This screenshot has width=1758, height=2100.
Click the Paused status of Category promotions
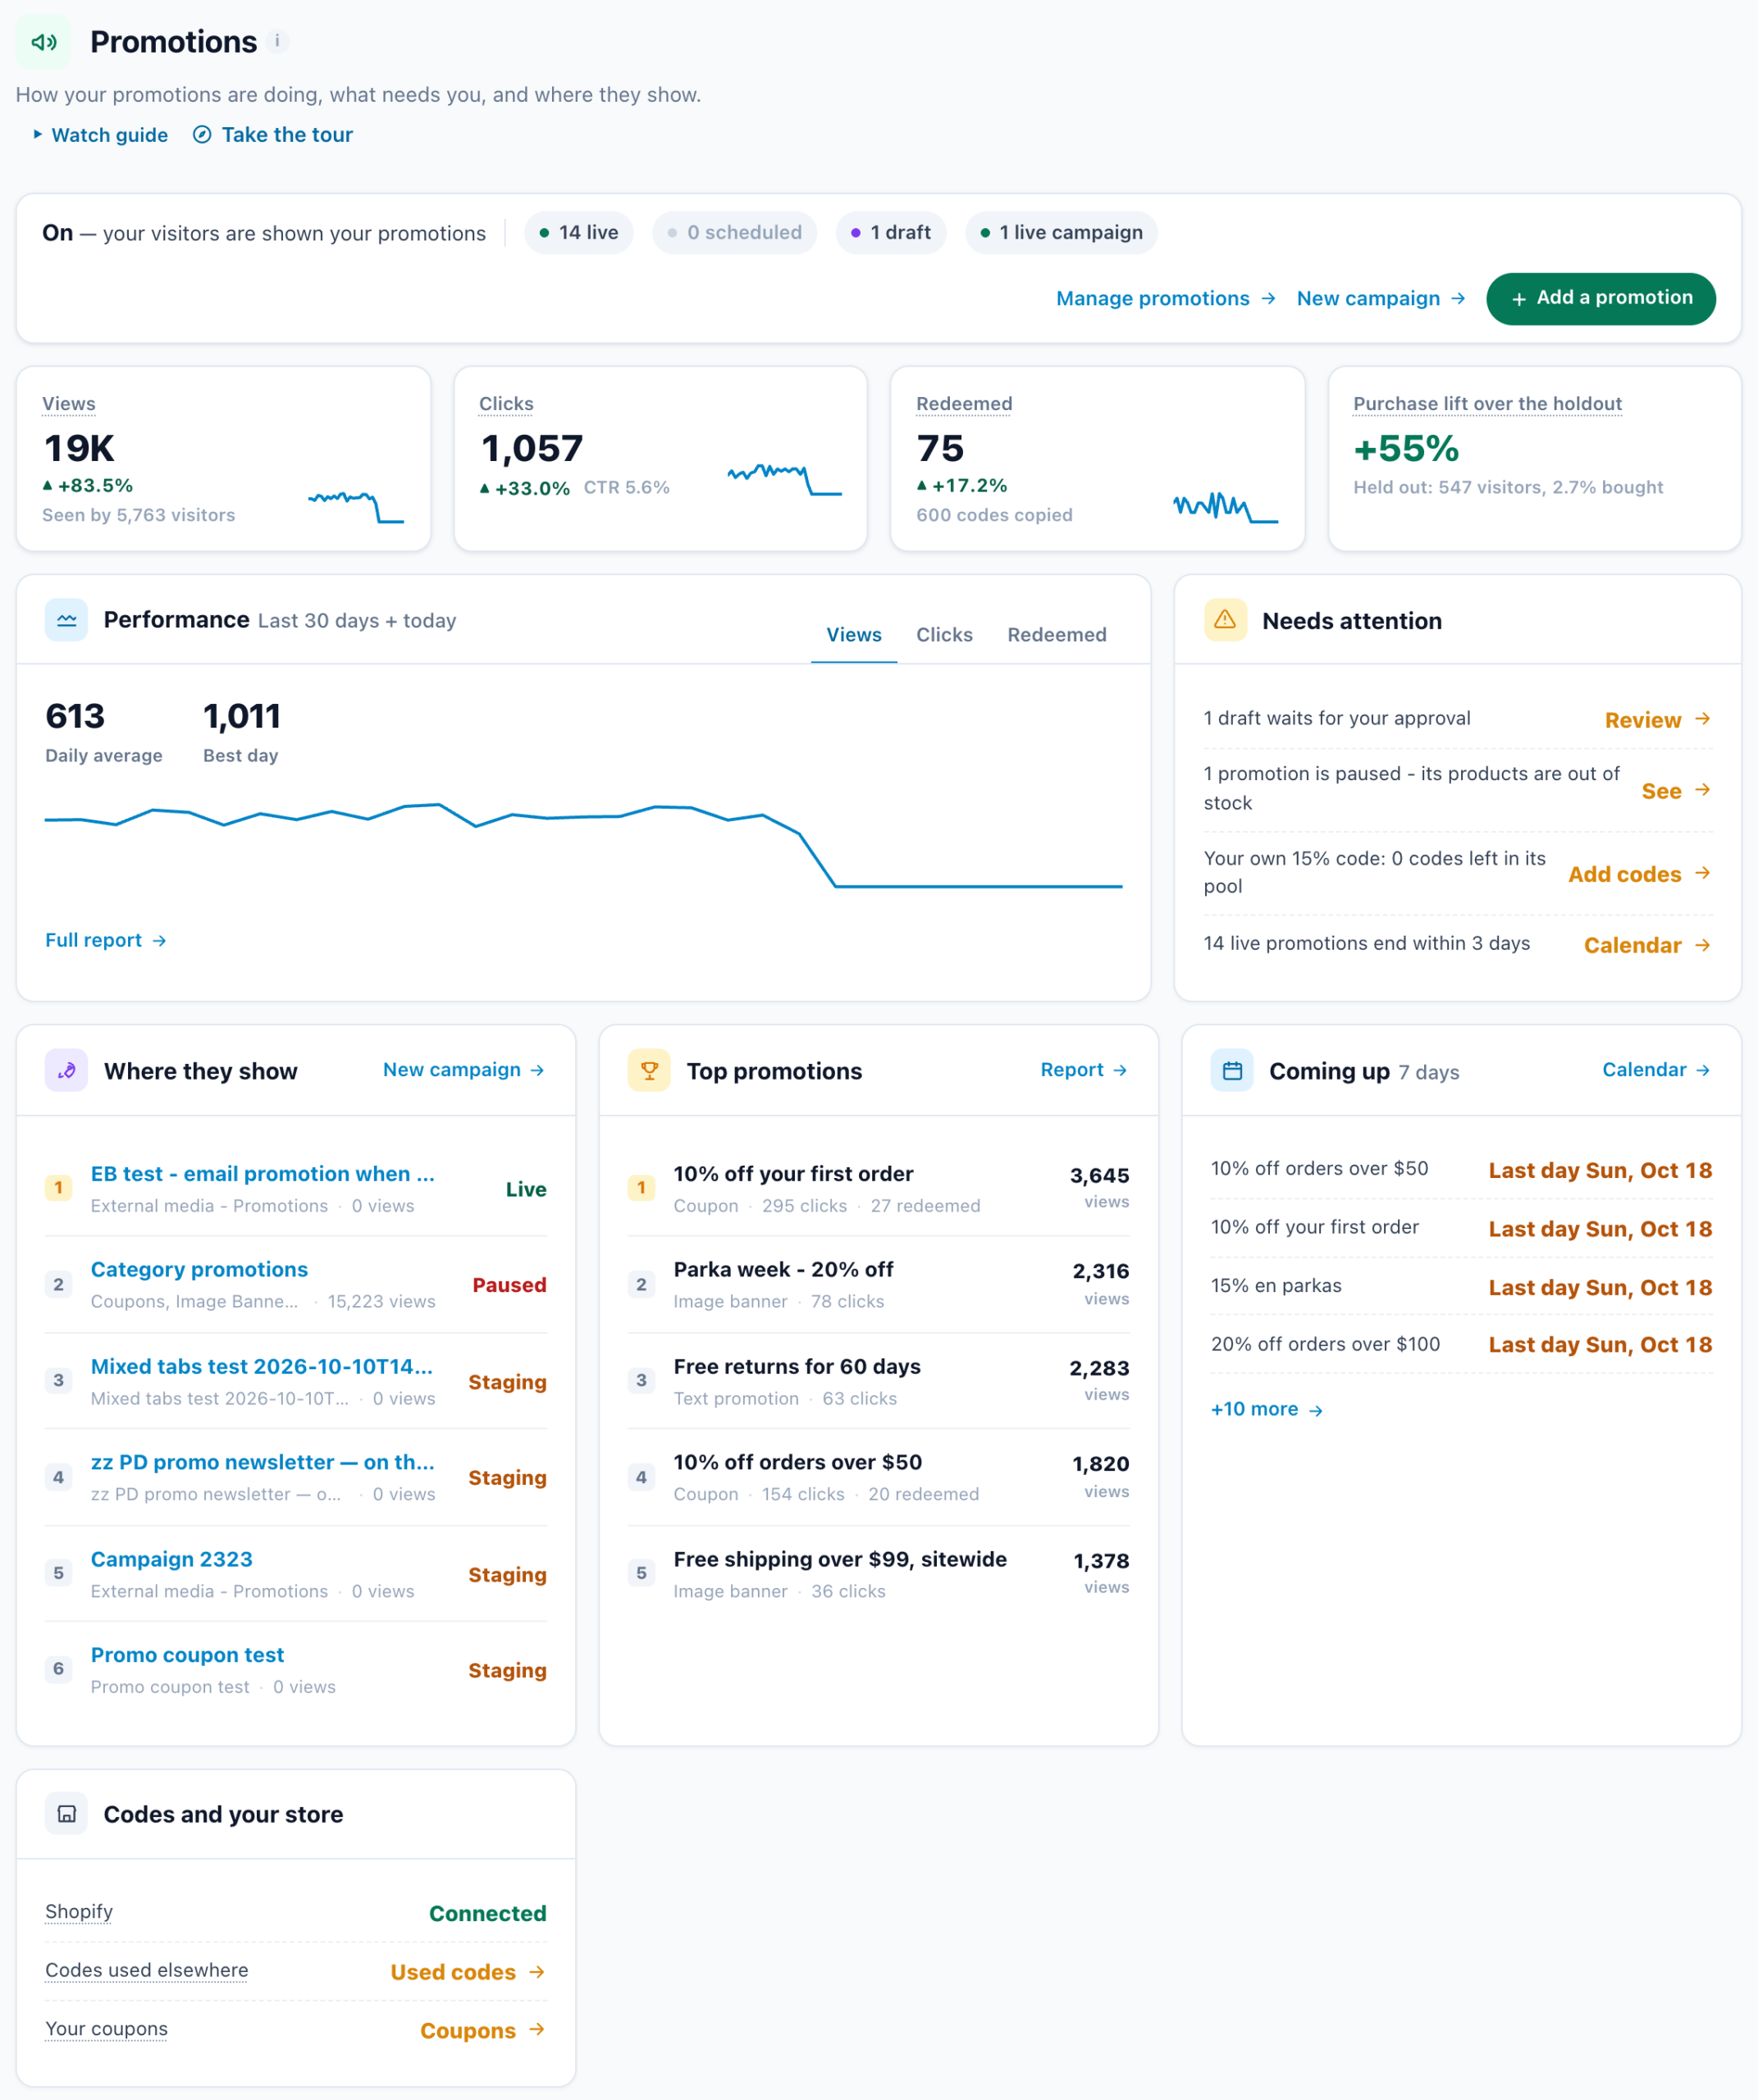509,1285
